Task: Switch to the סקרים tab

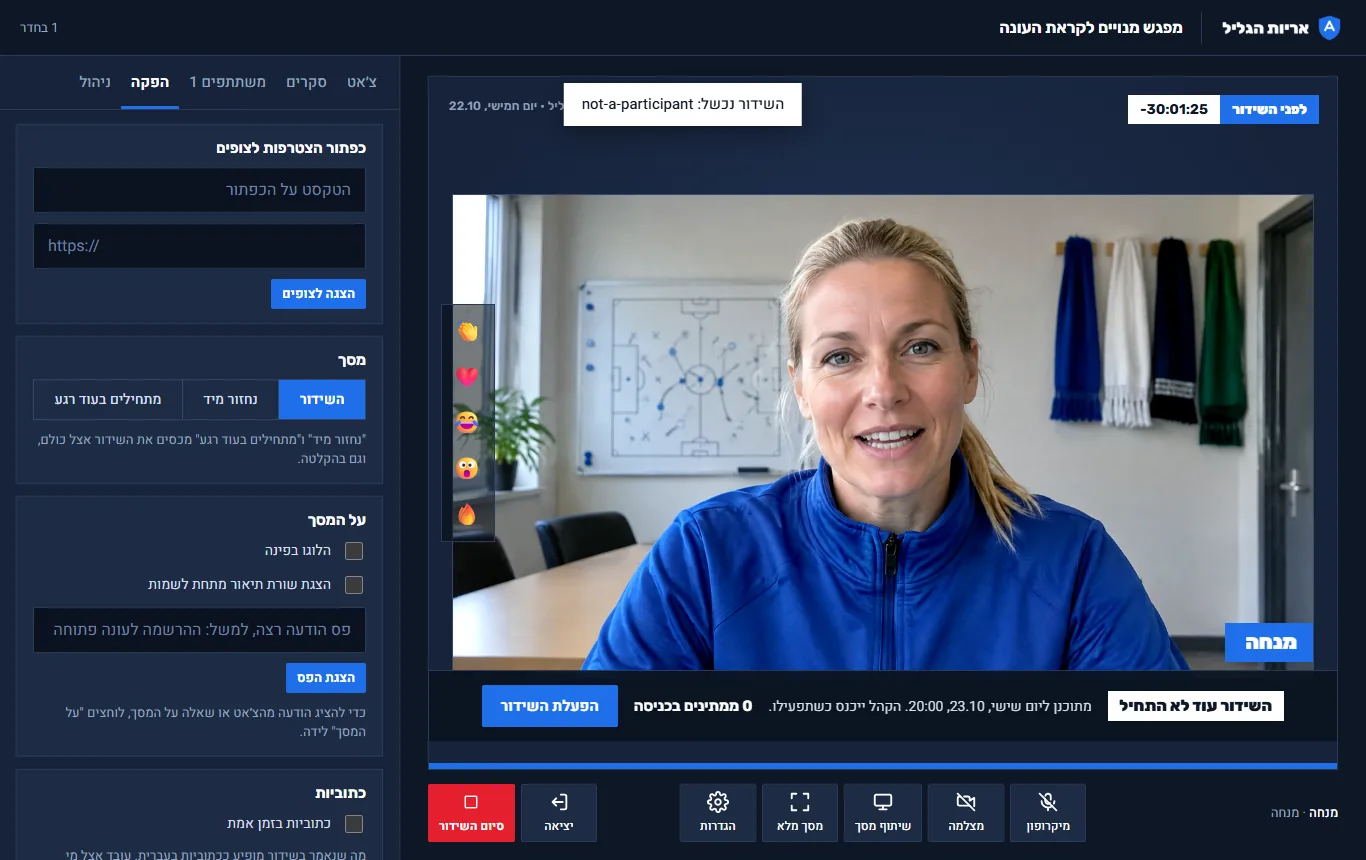Action: pos(306,82)
